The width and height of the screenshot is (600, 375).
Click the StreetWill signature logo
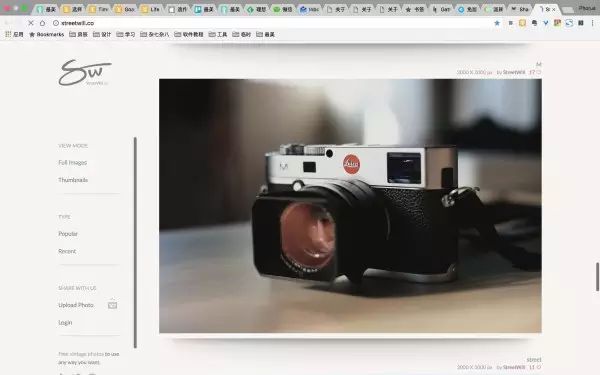(85, 72)
